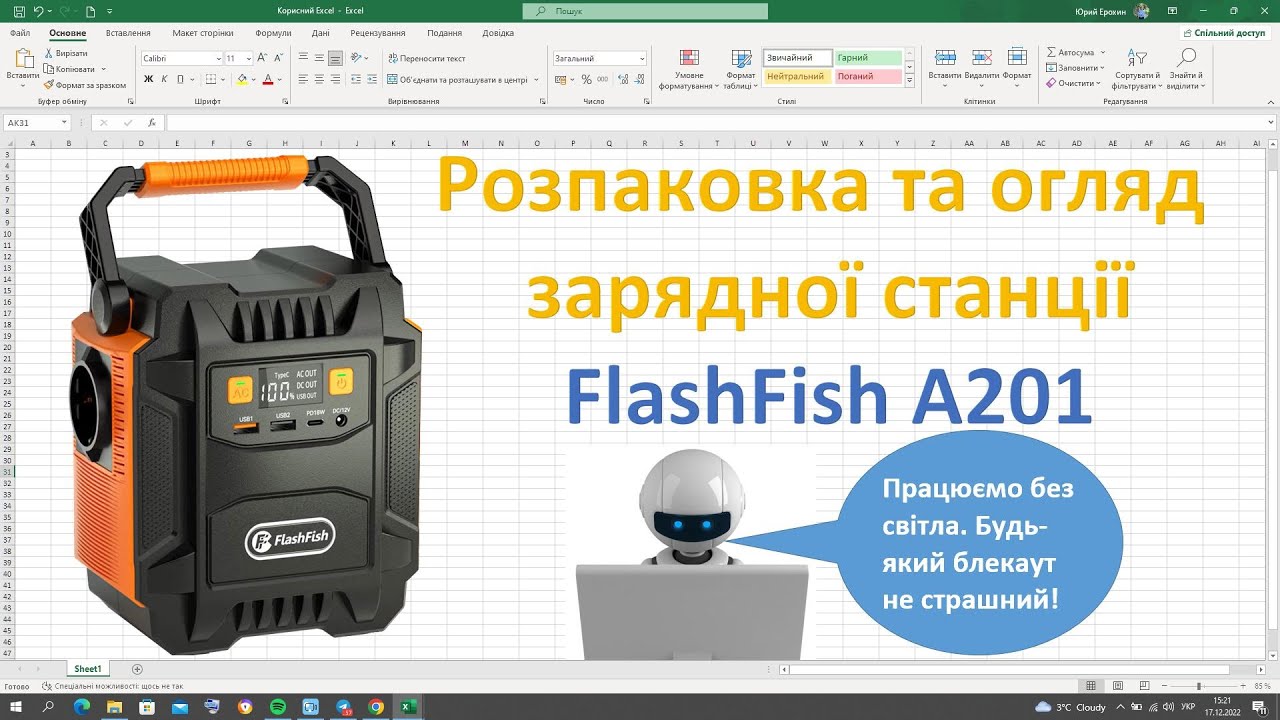Click the Cut (Вирізати) scissors button

pyautogui.click(x=66, y=53)
